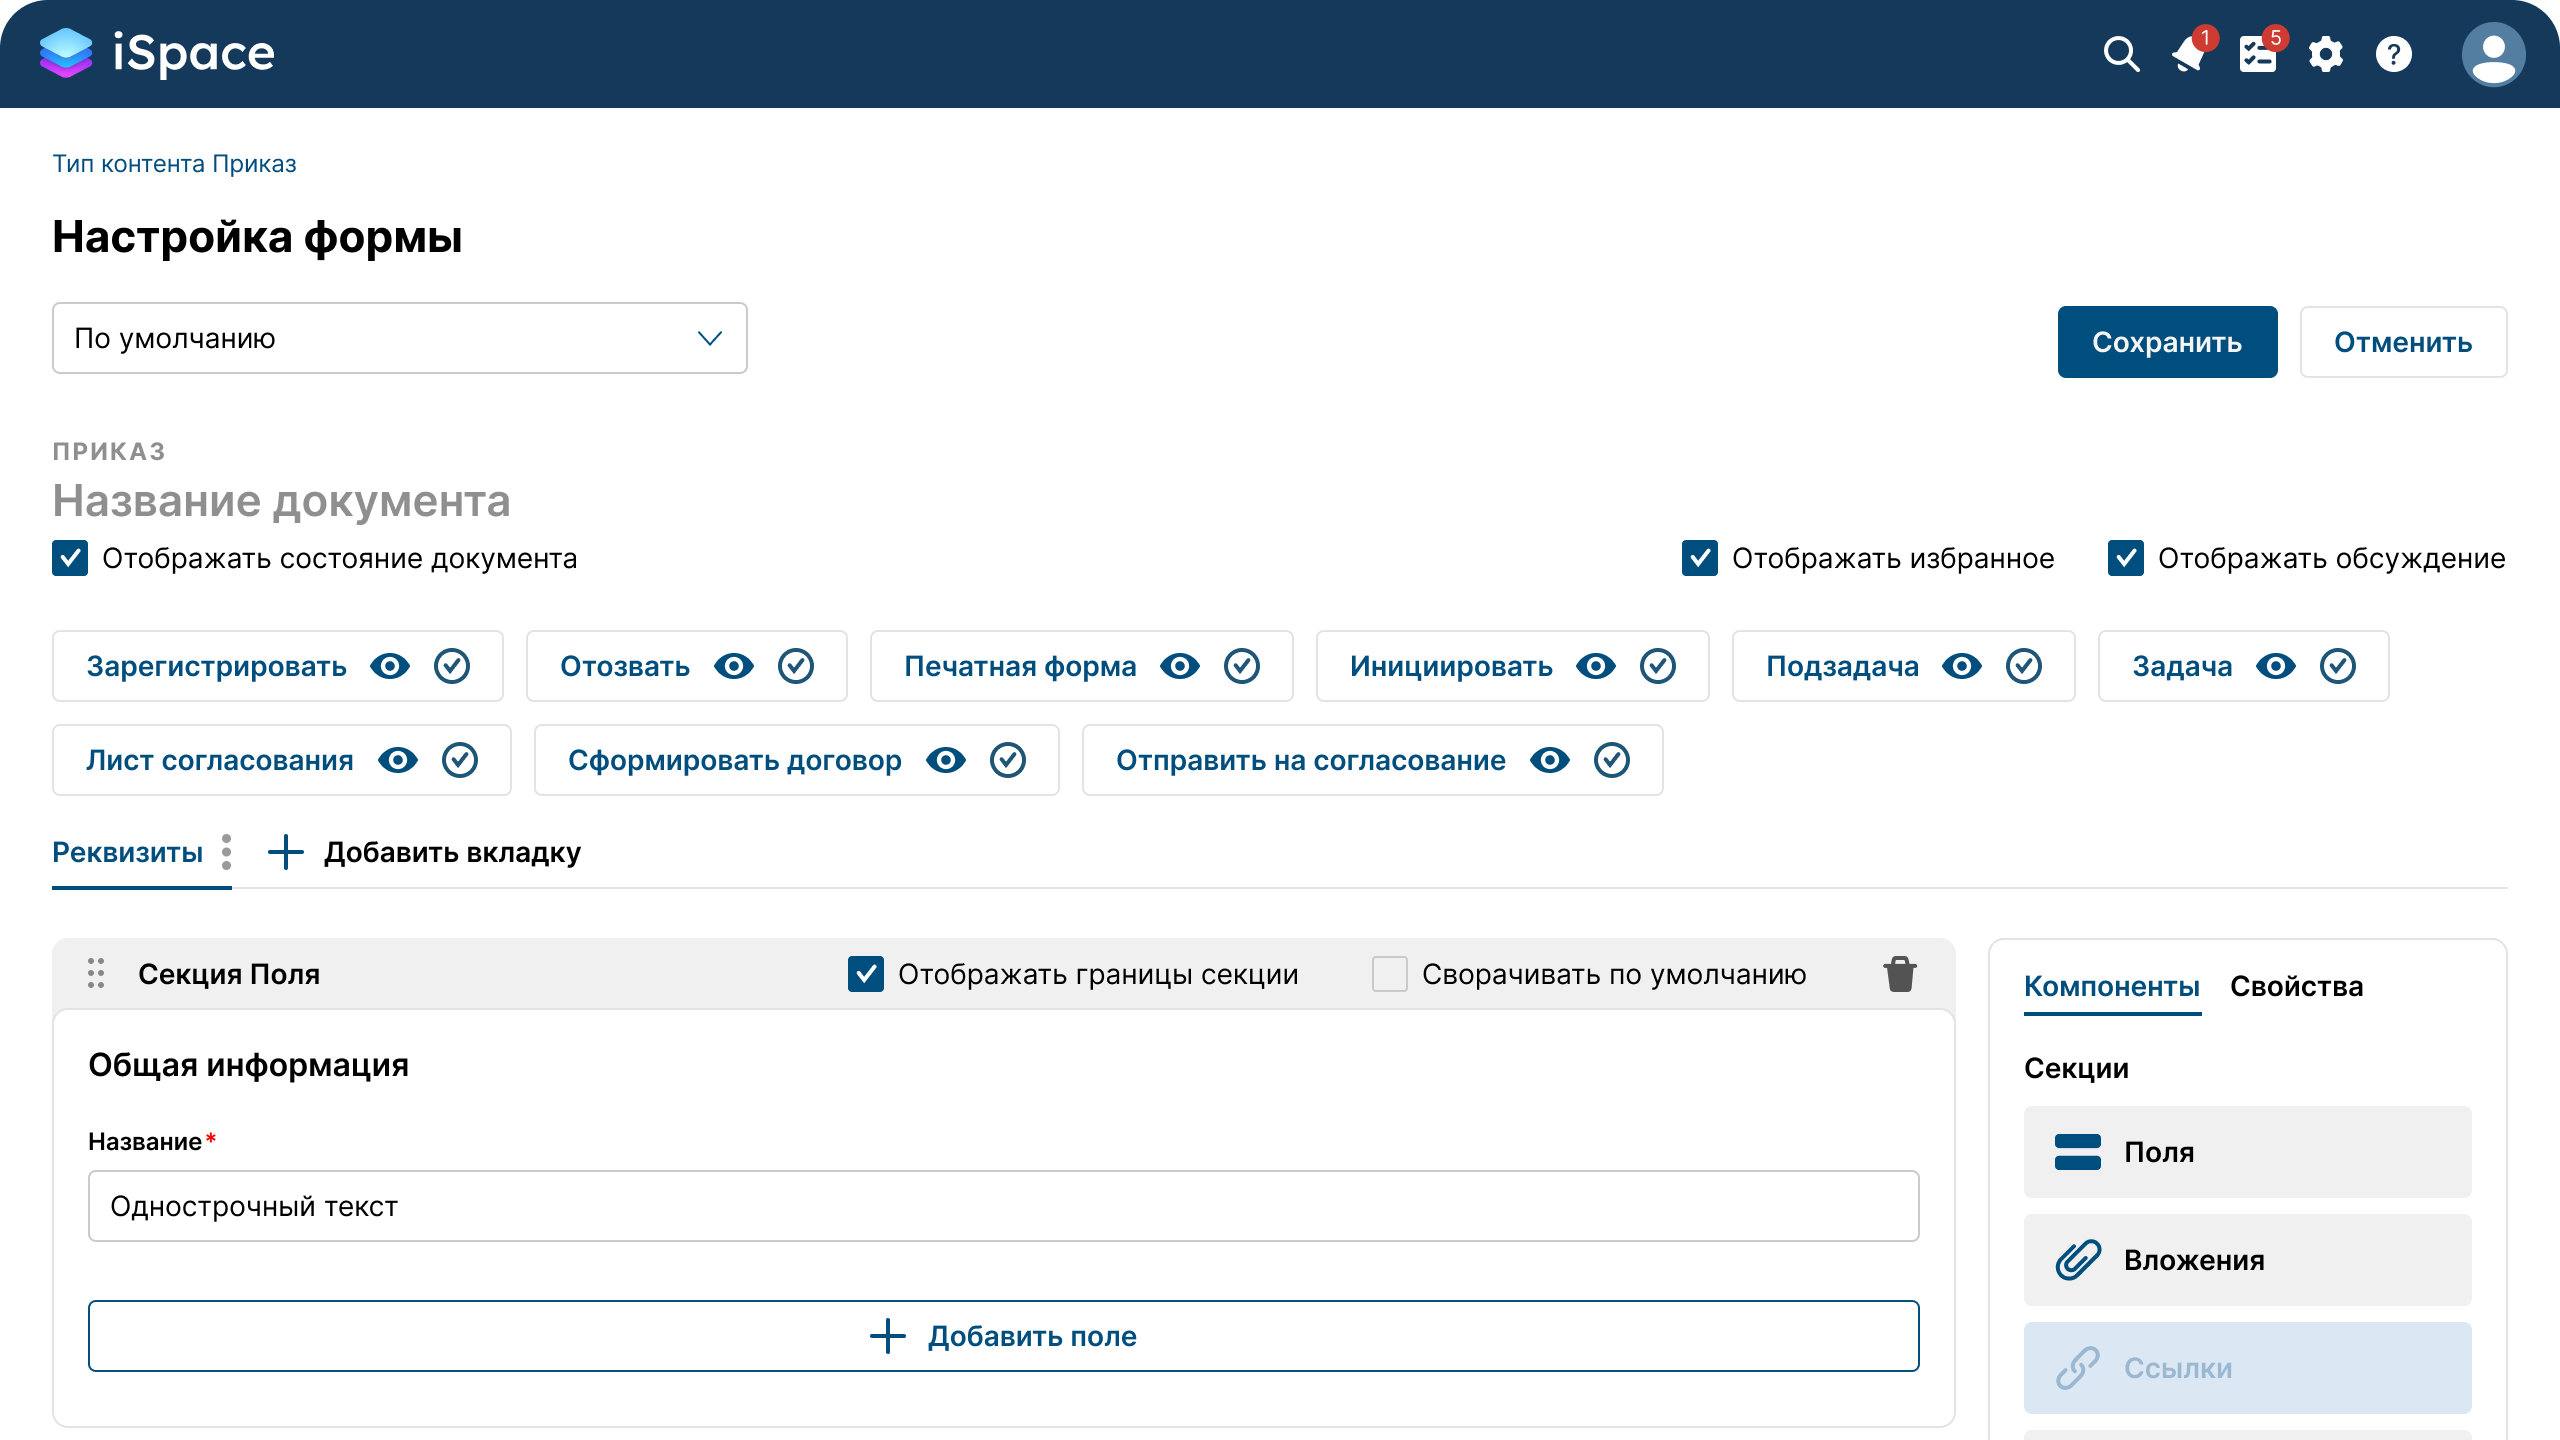This screenshot has width=2560, height=1440.
Task: Open the help question mark icon
Action: point(2393,55)
